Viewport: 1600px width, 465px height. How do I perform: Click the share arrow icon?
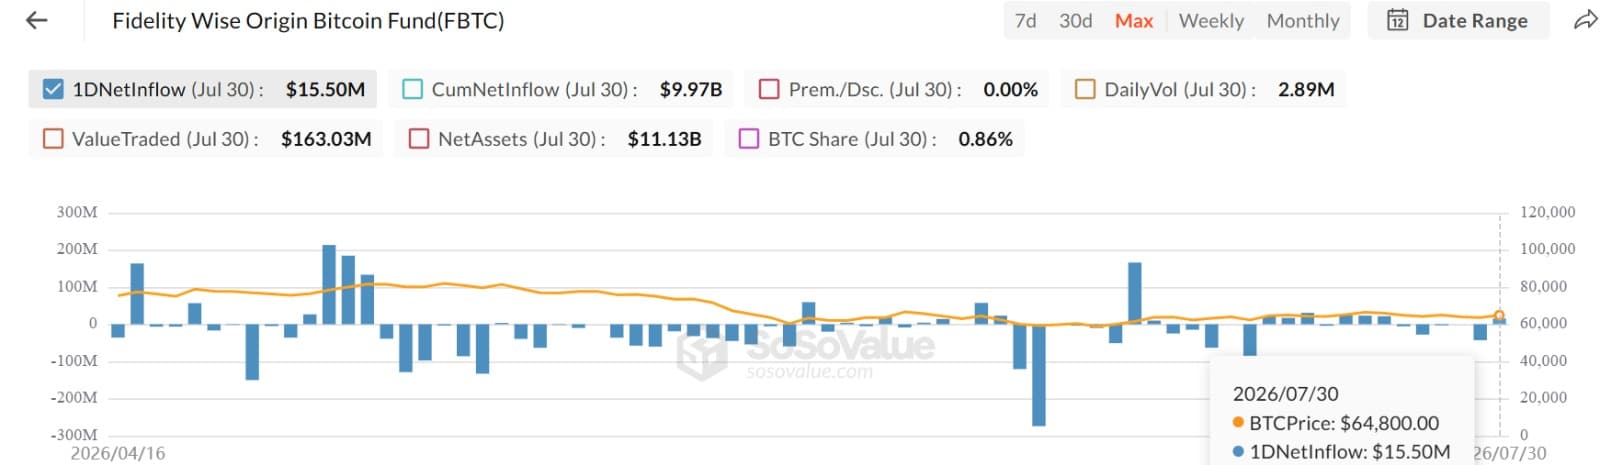click(x=1585, y=20)
